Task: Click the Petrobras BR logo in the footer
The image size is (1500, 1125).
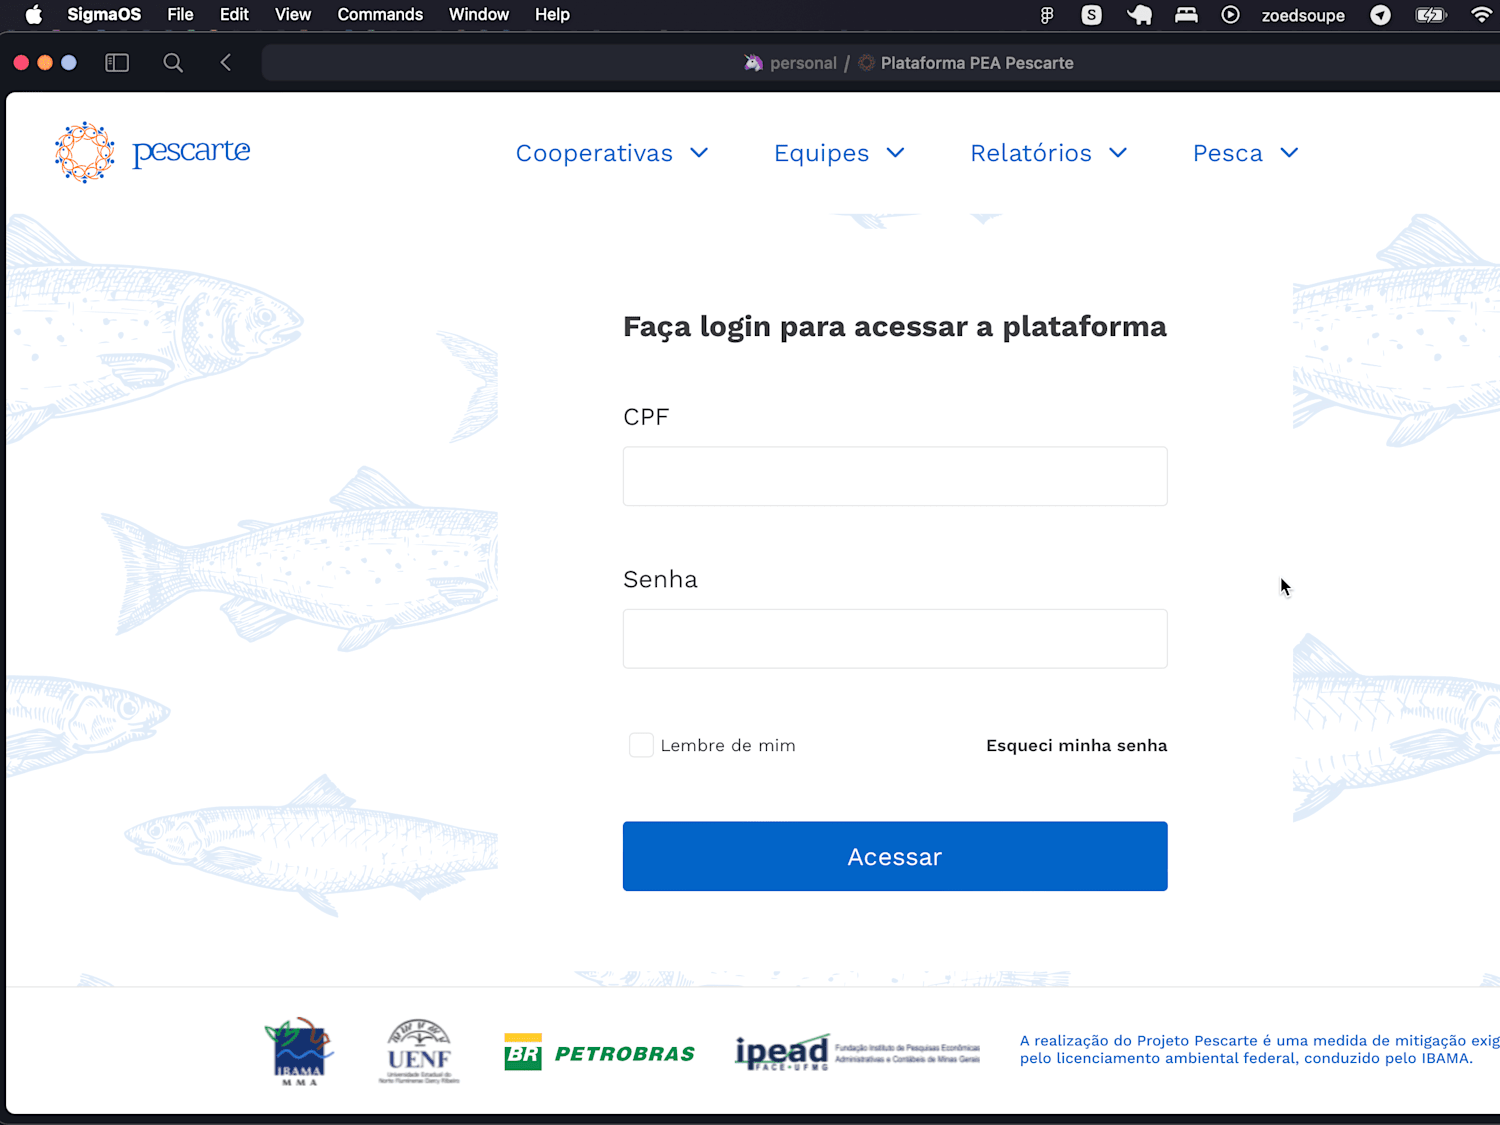Action: 599,1052
